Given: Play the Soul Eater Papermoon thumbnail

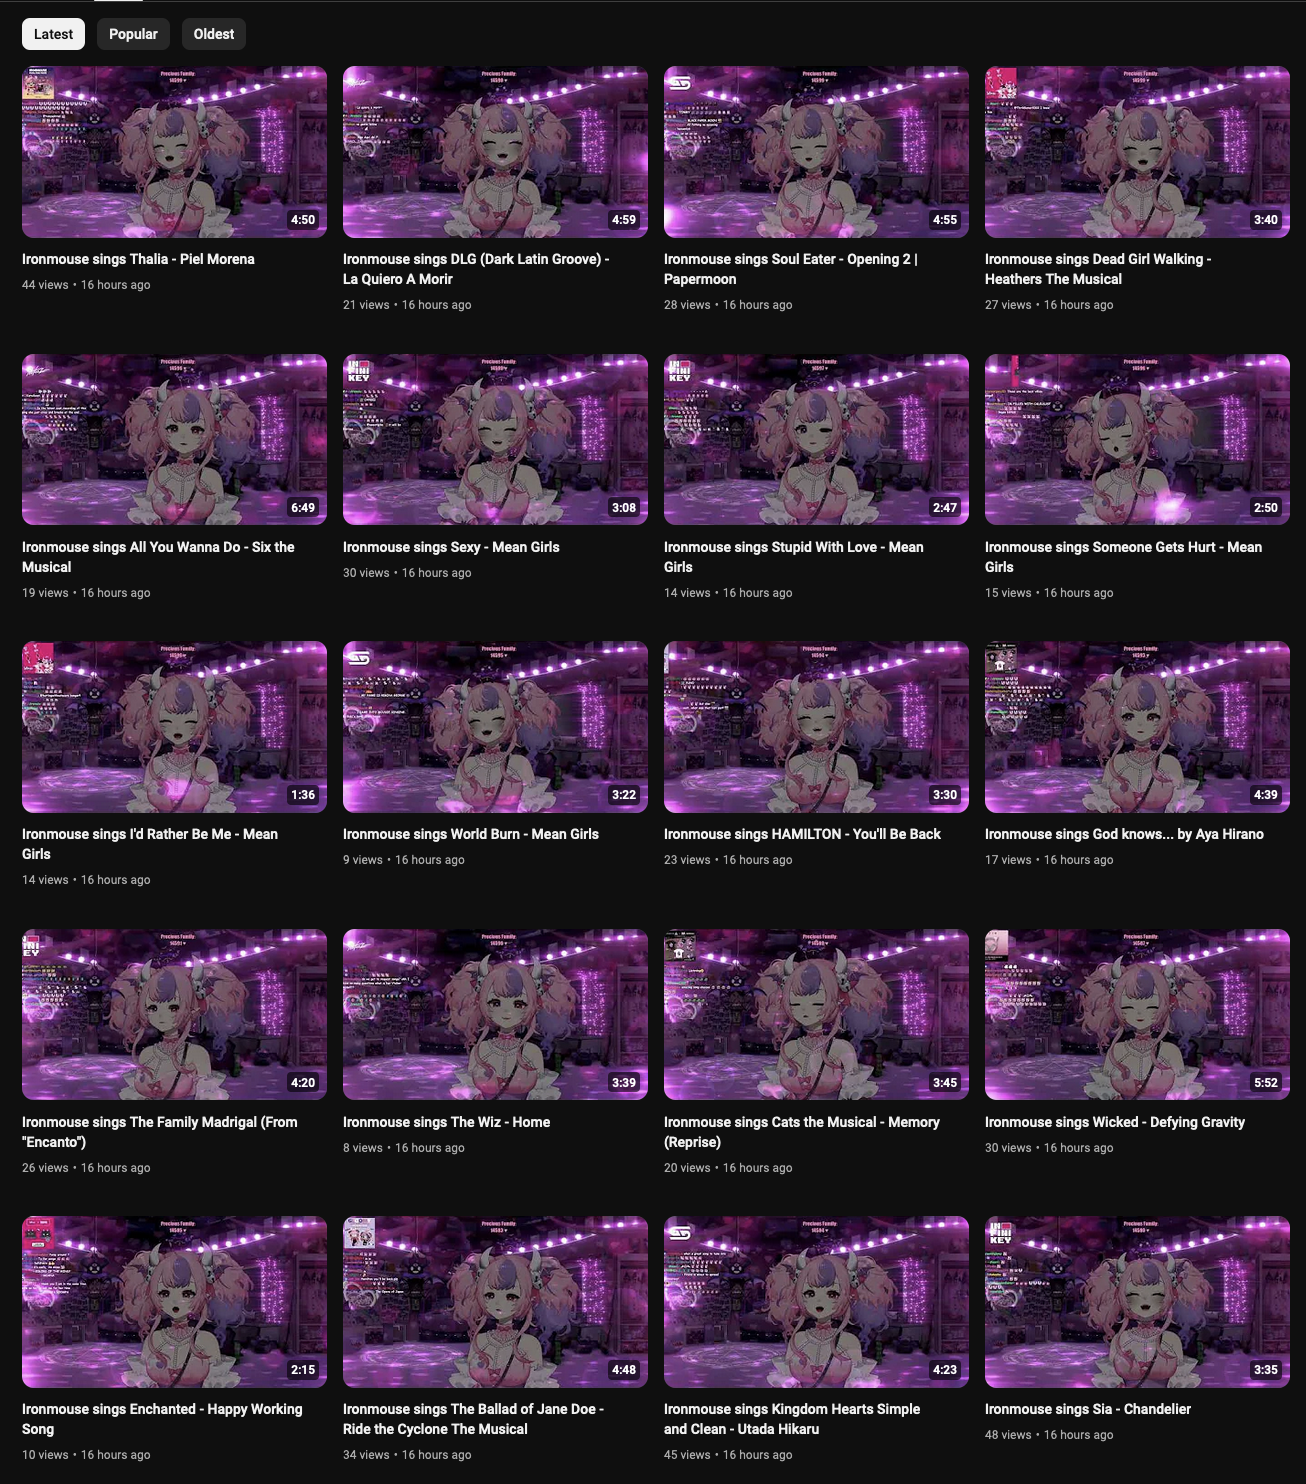Looking at the screenshot, I should tap(816, 152).
